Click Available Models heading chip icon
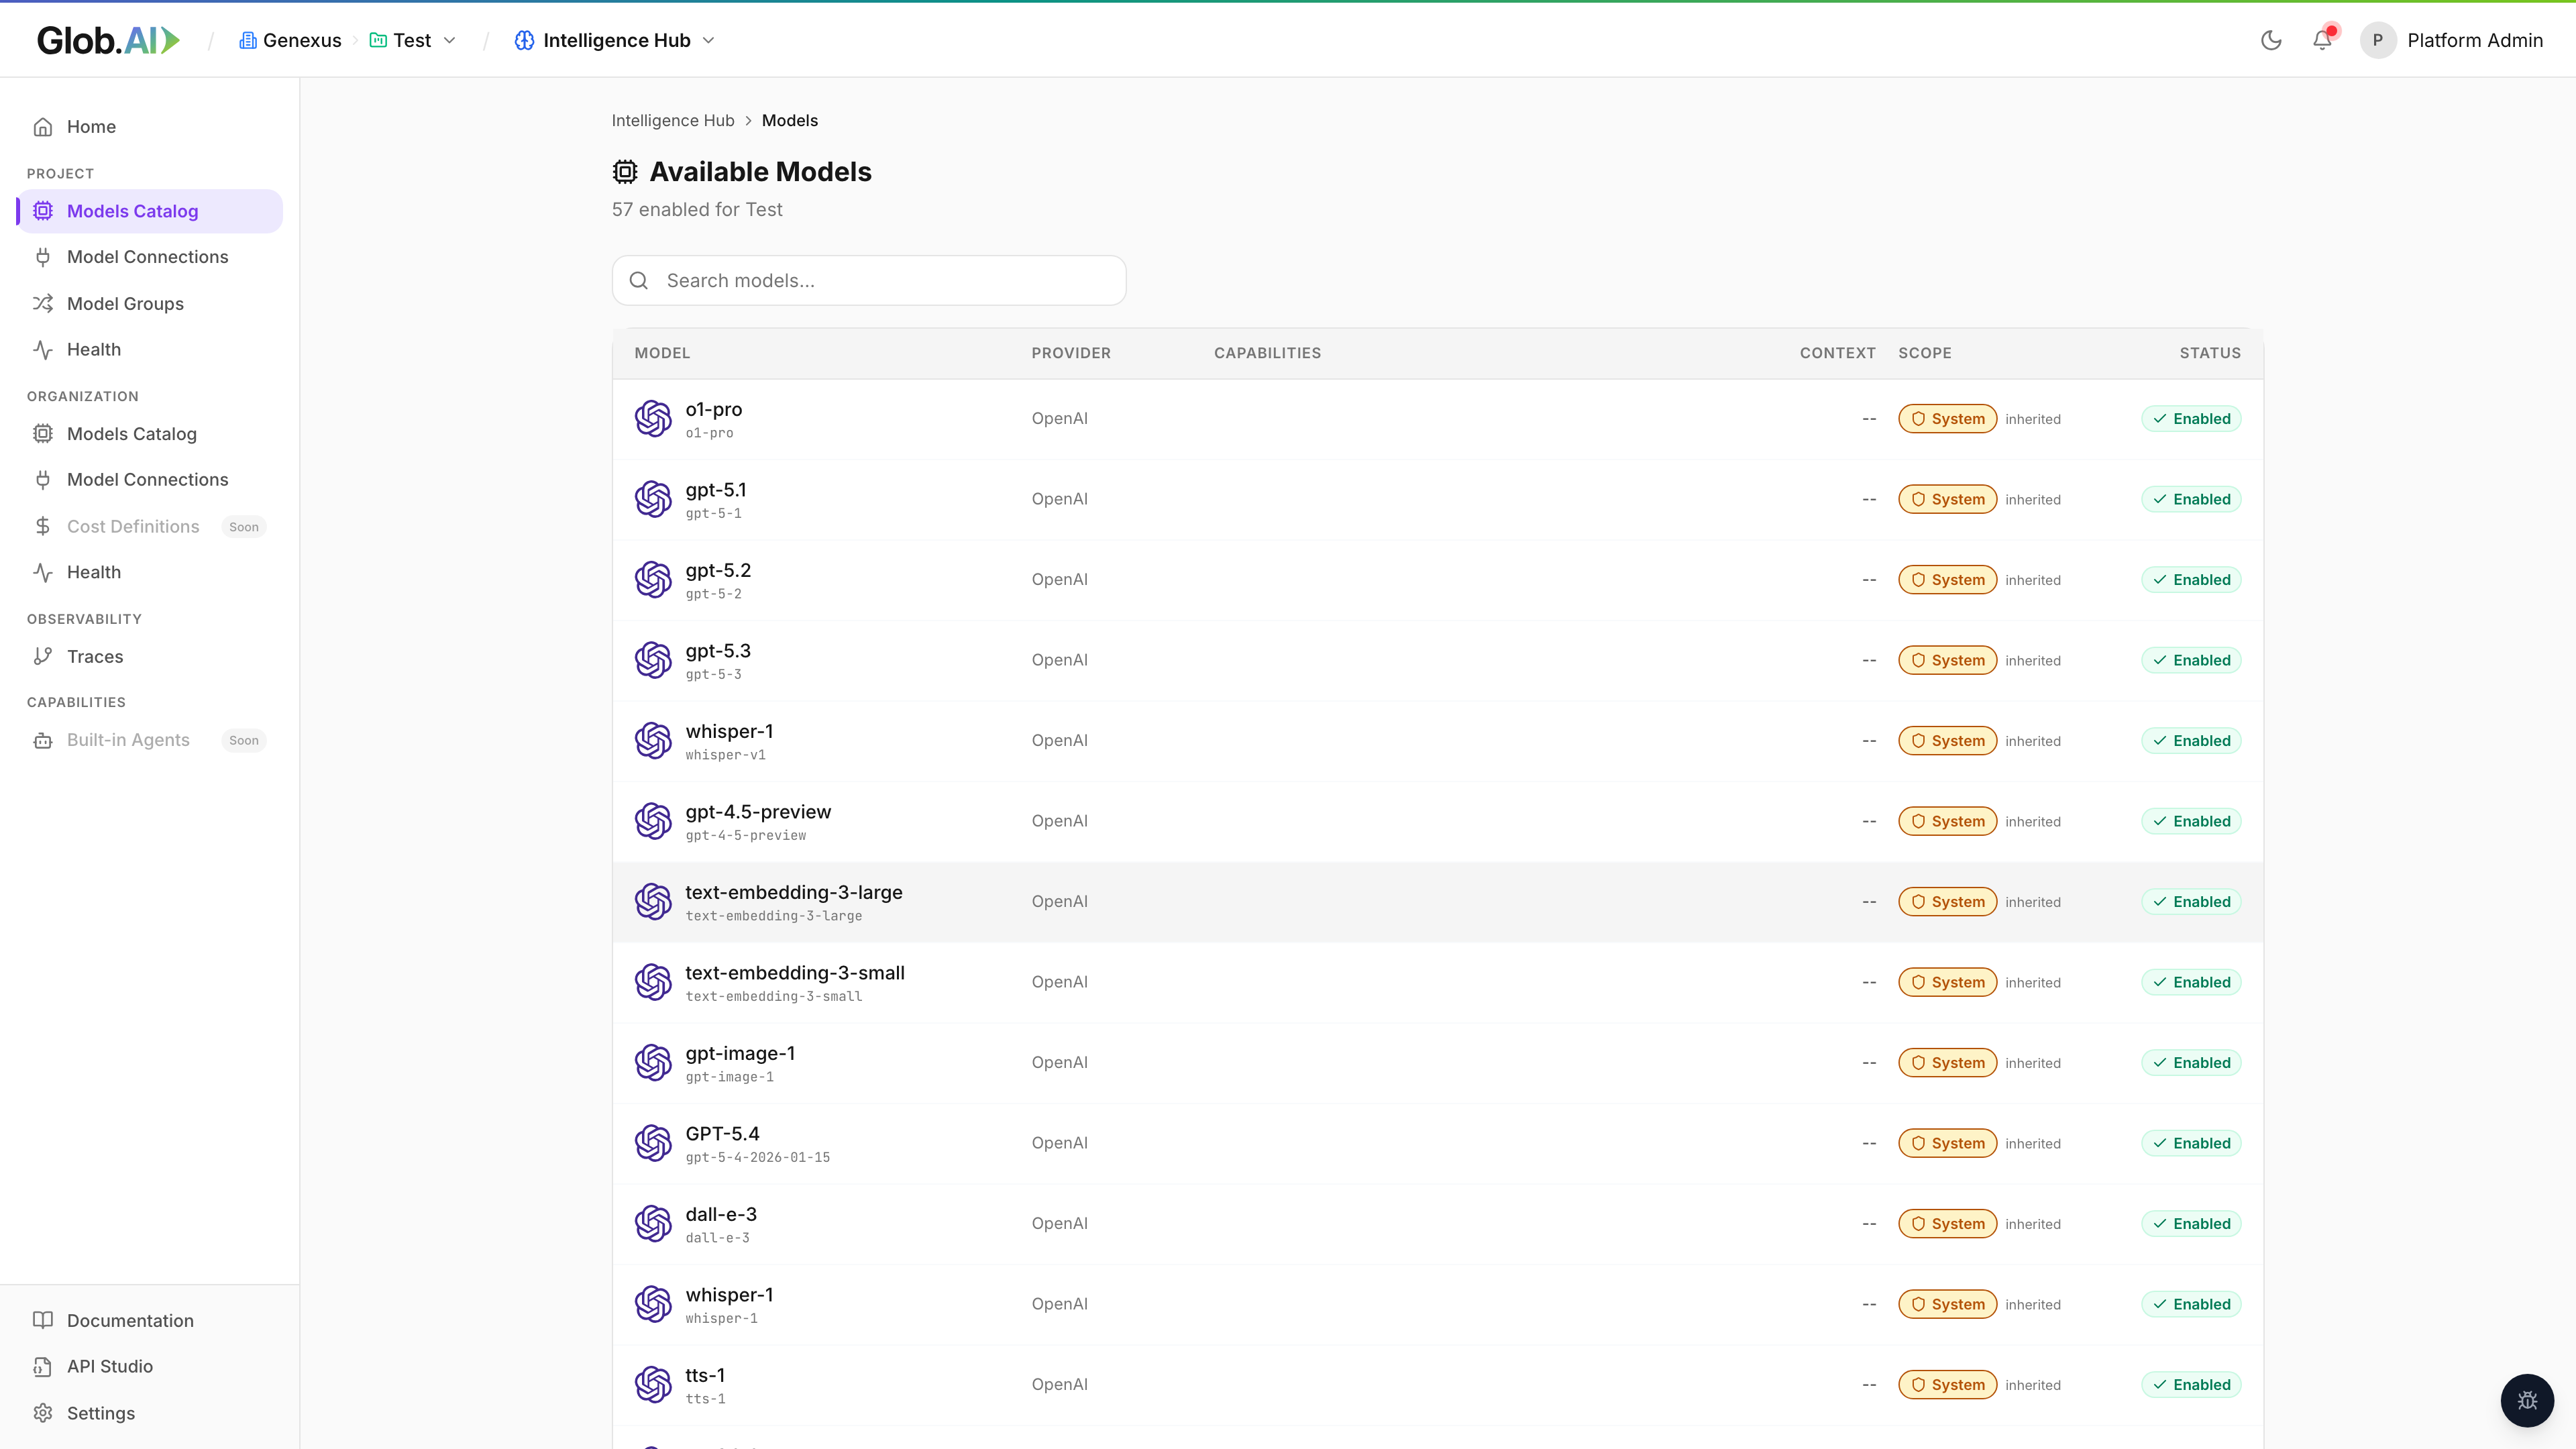The image size is (2576, 1449). click(625, 172)
